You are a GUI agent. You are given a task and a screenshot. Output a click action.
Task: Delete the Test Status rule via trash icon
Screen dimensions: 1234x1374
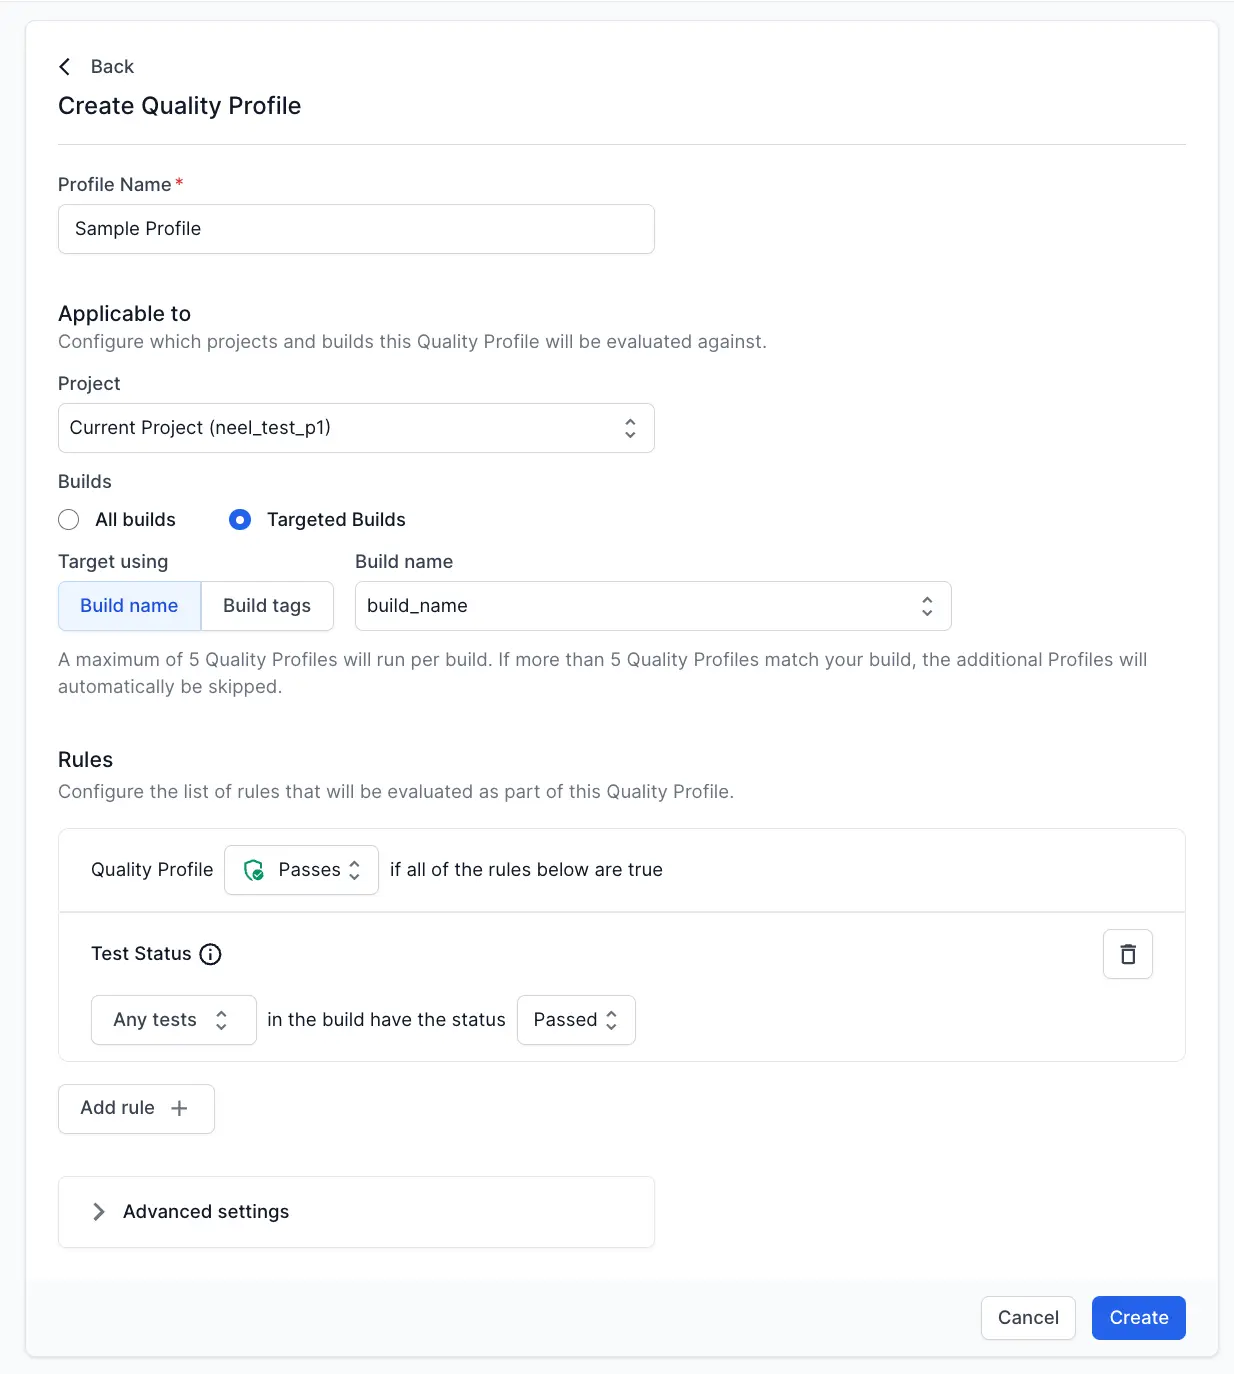pos(1127,954)
